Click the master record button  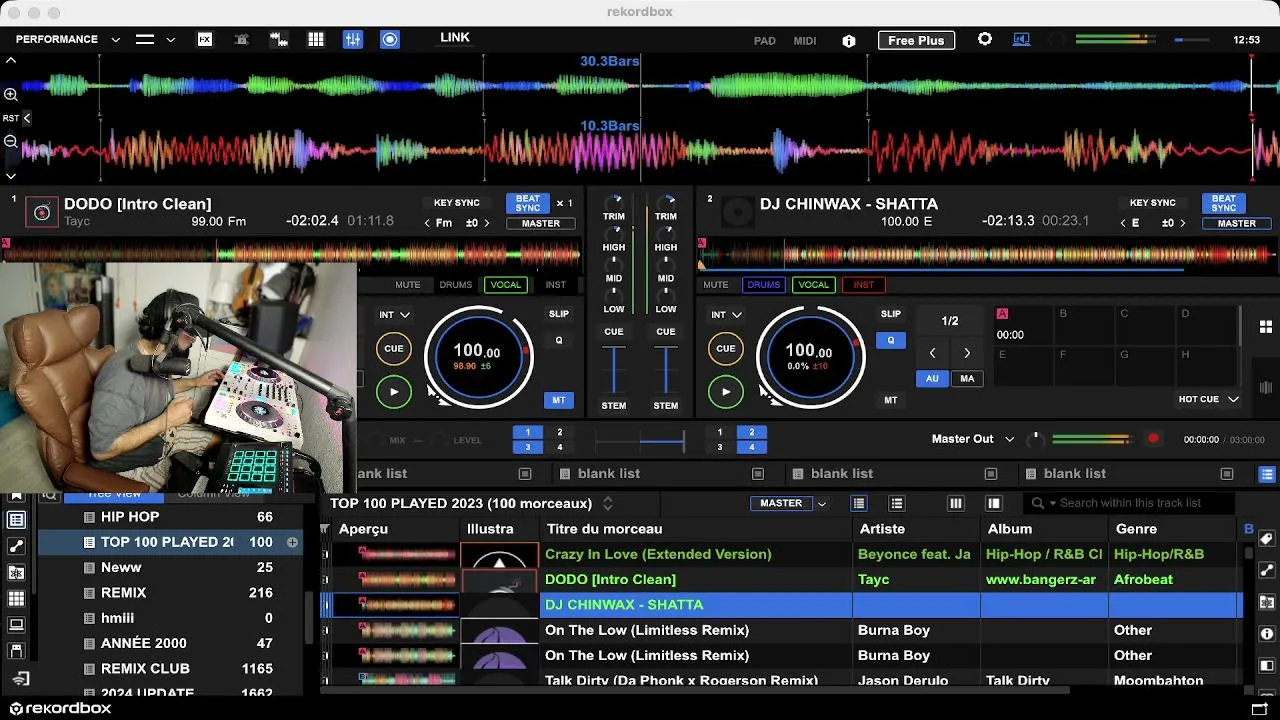1153,439
